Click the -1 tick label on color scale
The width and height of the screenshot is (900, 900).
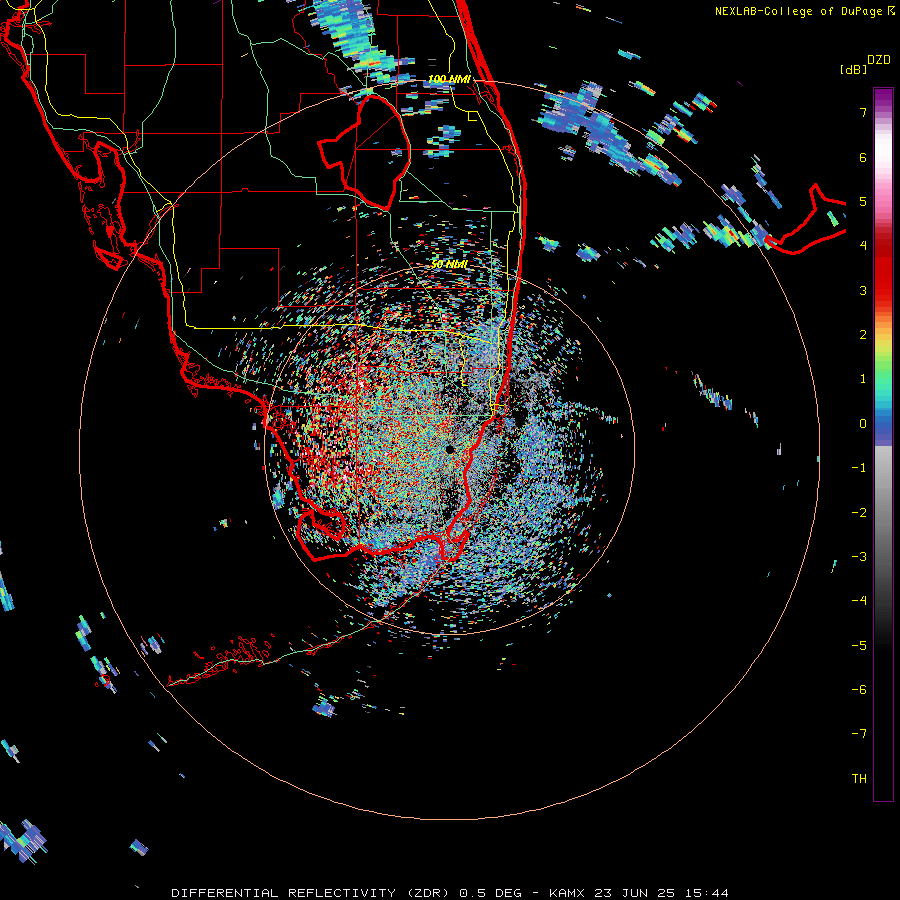[x=859, y=468]
